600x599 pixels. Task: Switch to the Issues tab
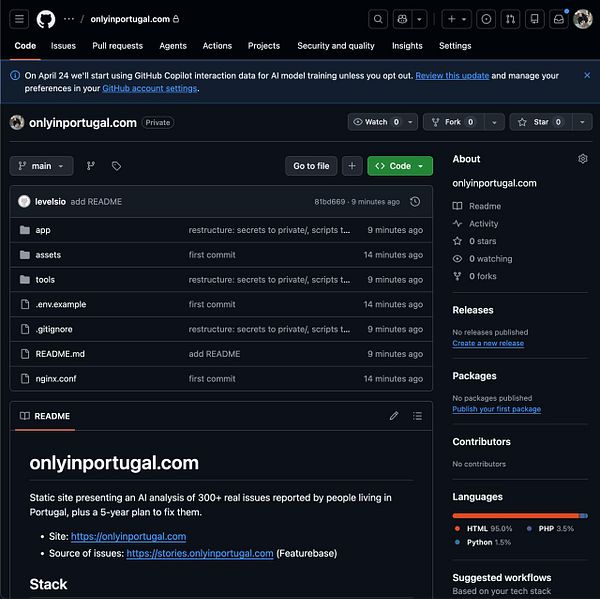(63, 46)
